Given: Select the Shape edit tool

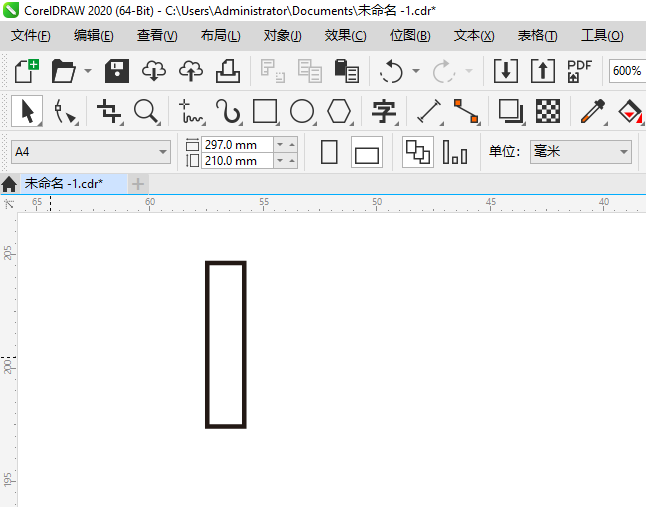Looking at the screenshot, I should (x=65, y=111).
